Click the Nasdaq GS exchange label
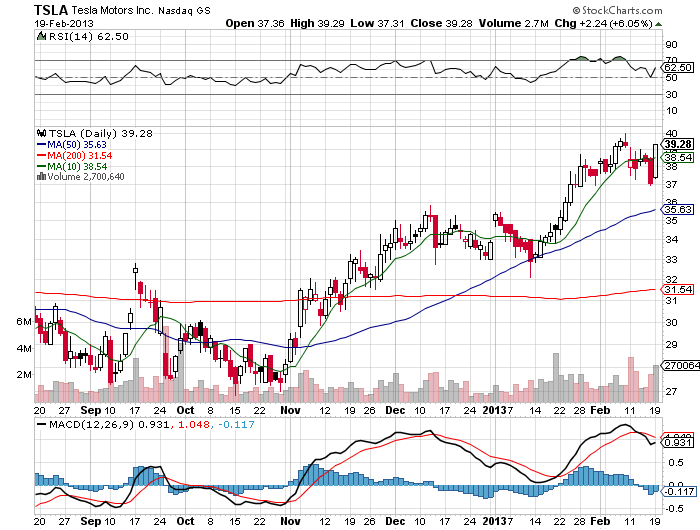This screenshot has width=700, height=530. pos(184,10)
